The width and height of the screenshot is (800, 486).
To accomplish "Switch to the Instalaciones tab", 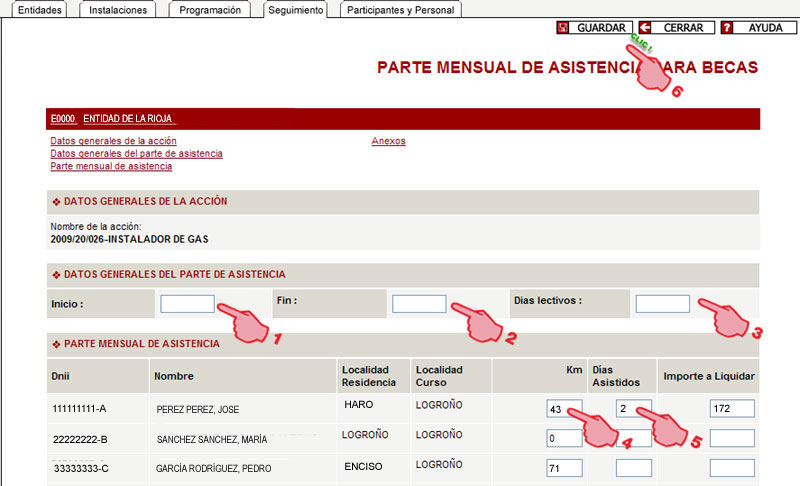I will 118,10.
